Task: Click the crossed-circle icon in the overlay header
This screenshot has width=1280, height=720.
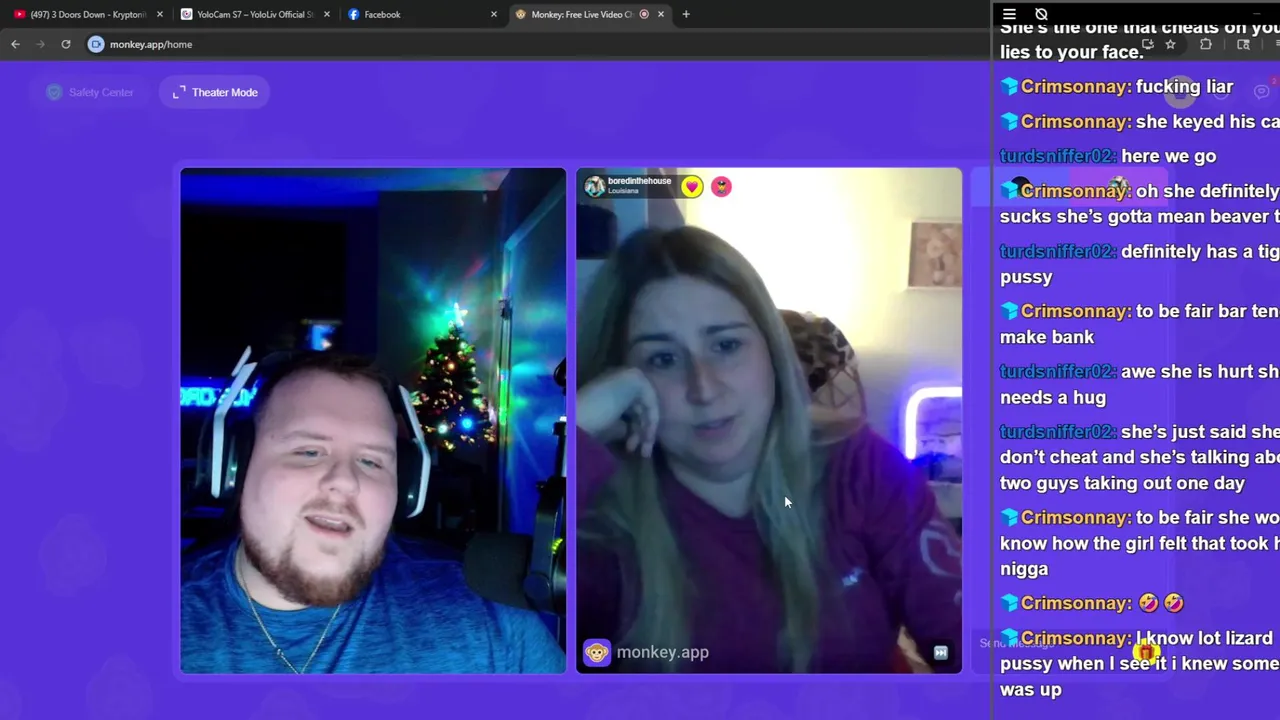Action: tap(1041, 14)
